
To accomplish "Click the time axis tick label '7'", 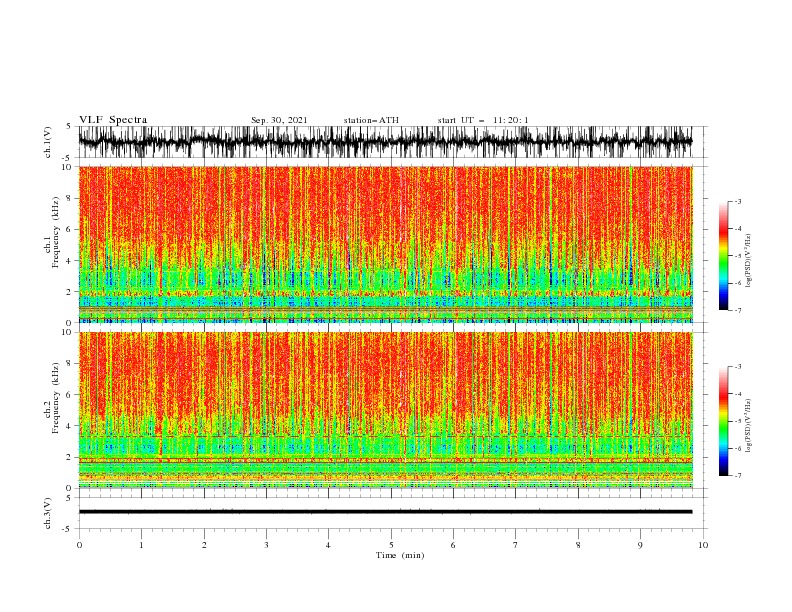I will coord(516,545).
